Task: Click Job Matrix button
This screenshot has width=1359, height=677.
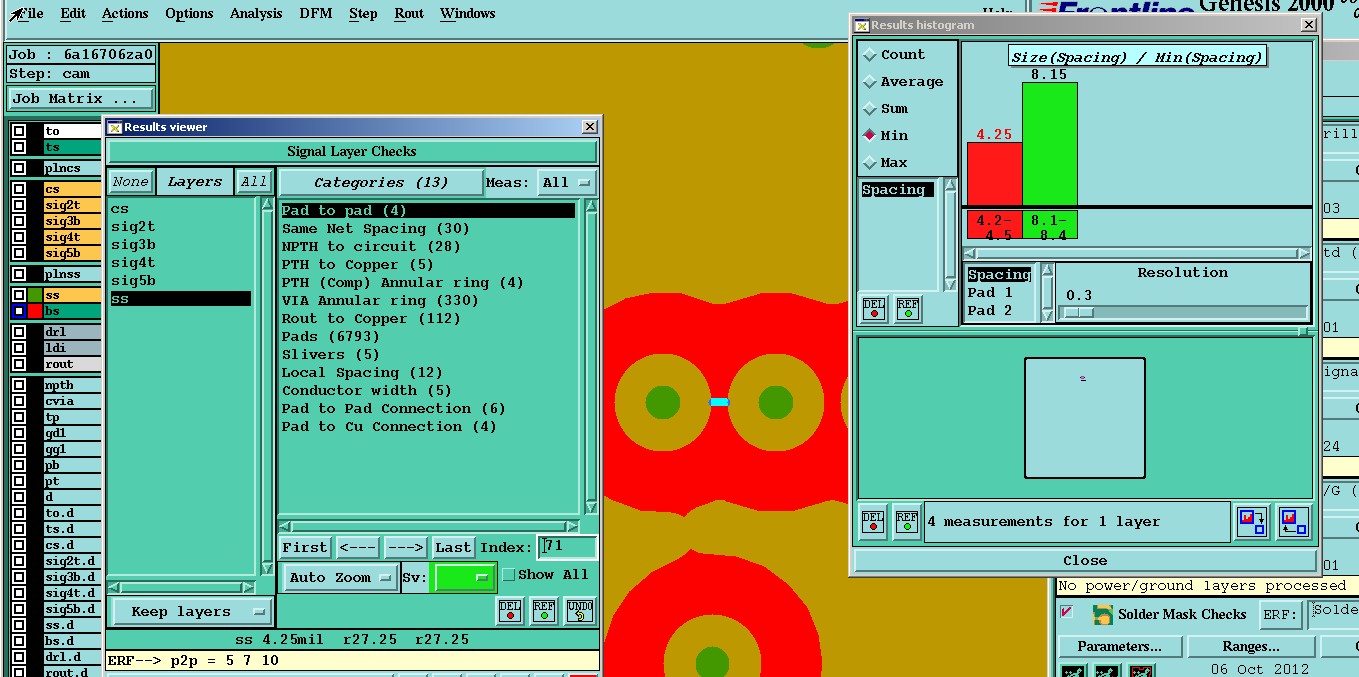Action: (81, 99)
